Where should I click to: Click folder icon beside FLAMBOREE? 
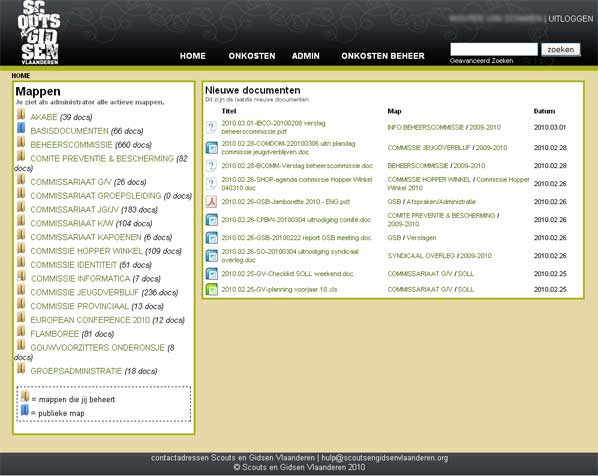click(21, 331)
